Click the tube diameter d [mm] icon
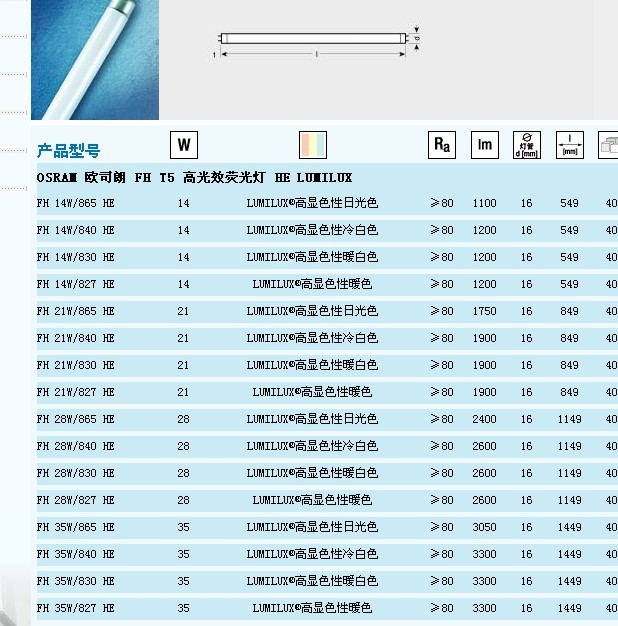This screenshot has width=618, height=626. [x=526, y=144]
